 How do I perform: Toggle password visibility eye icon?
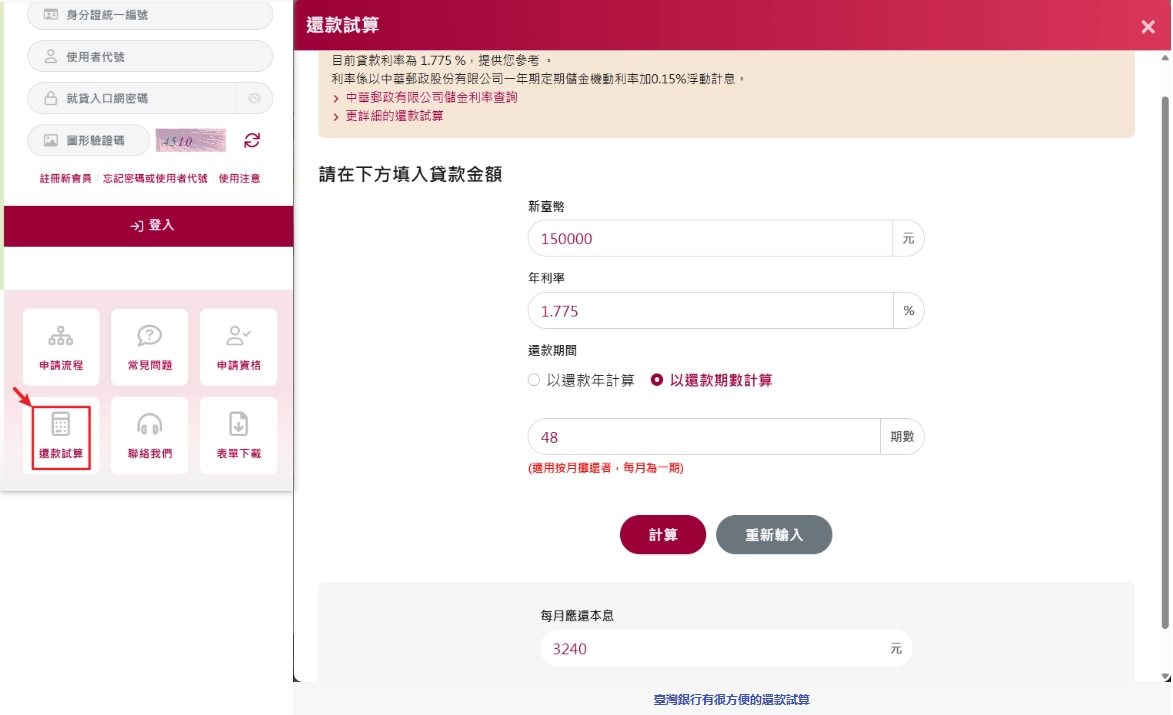pos(254,98)
